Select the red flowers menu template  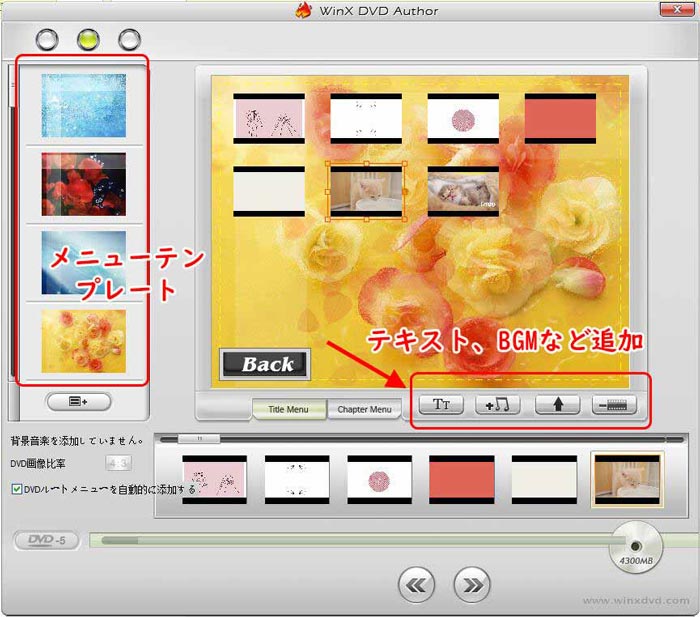click(84, 184)
